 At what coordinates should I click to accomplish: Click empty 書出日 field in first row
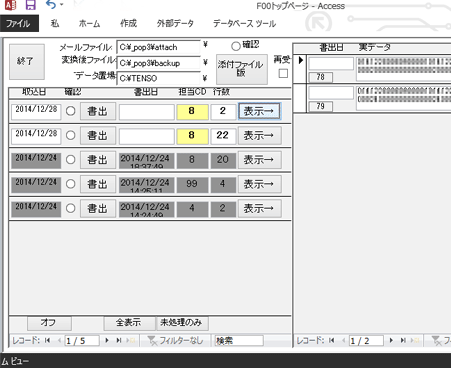tap(147, 112)
